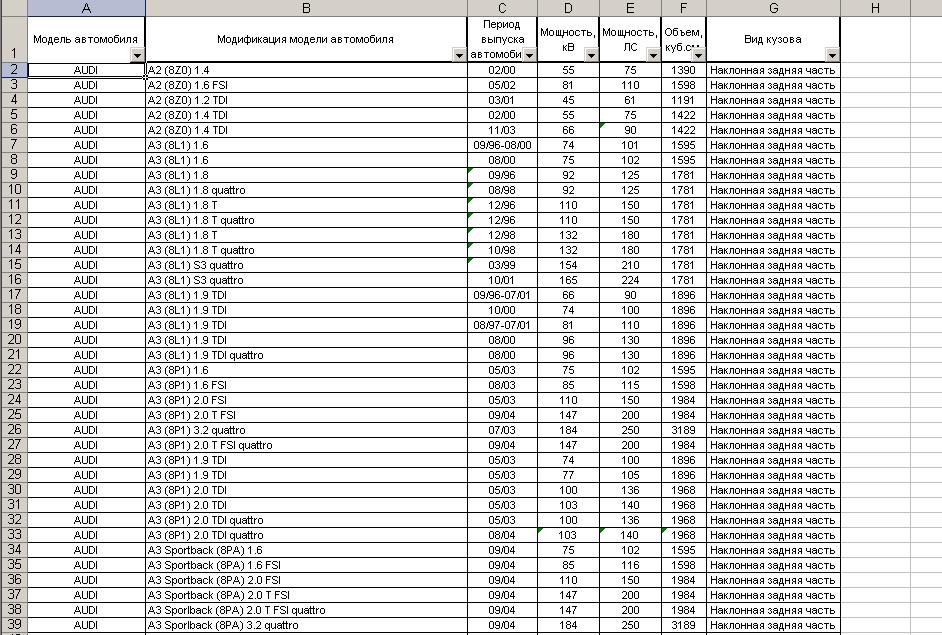
Task: Click 'Наклонная задняя часть' in row 30
Action: point(773,491)
